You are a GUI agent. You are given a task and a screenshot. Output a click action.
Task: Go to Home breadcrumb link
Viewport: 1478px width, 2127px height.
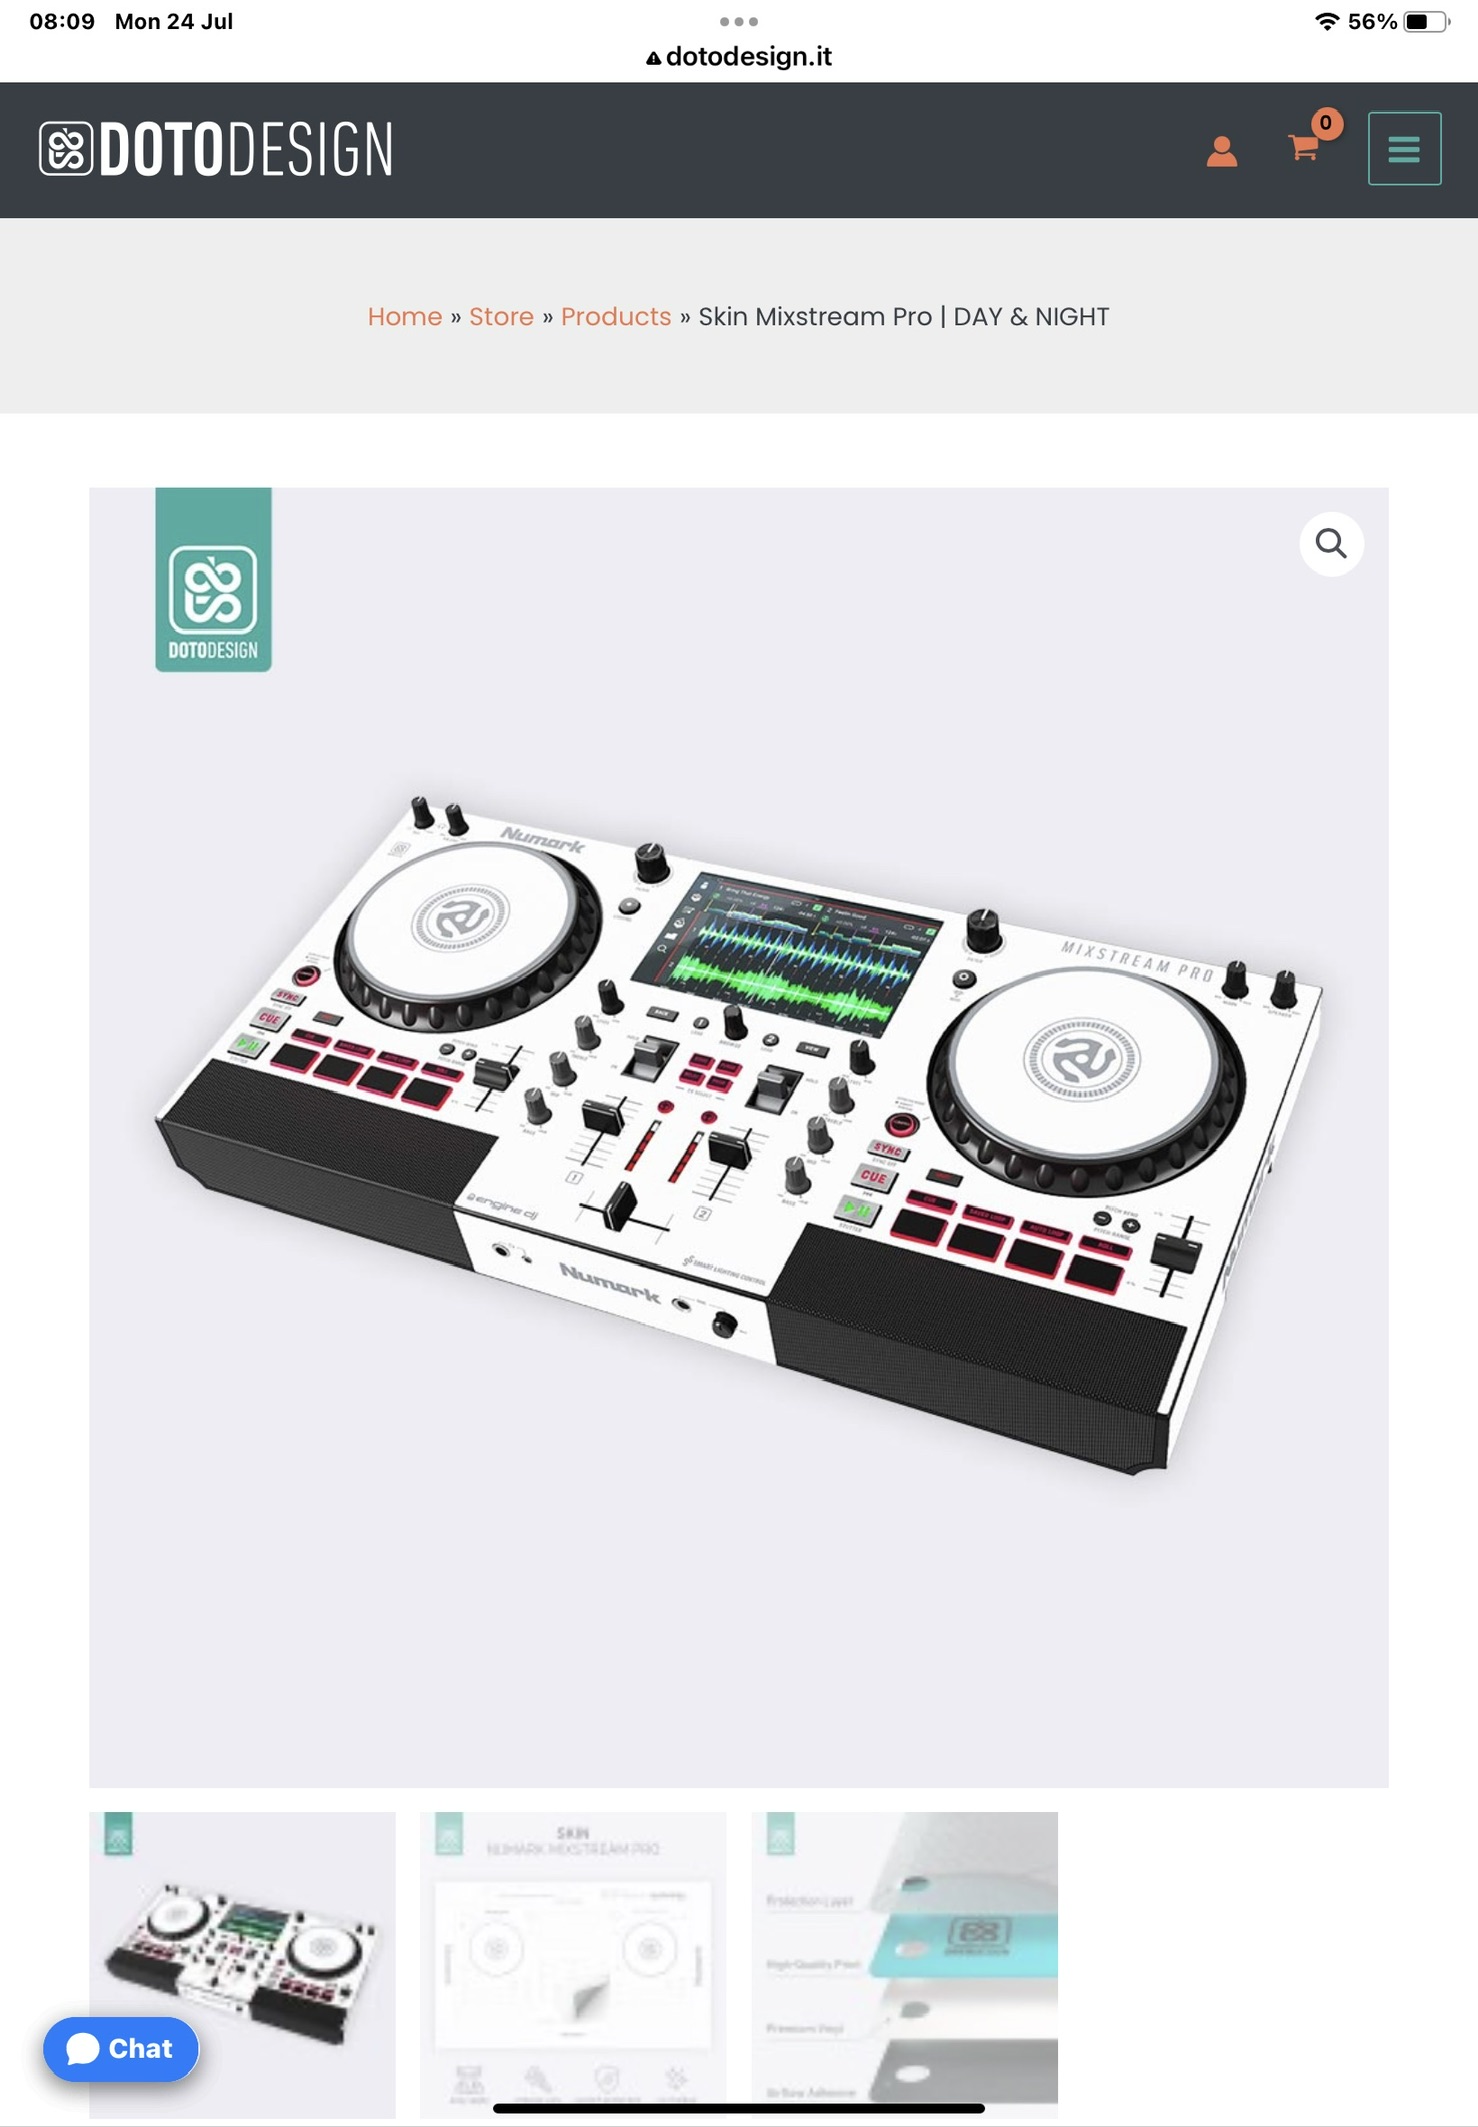tap(405, 316)
